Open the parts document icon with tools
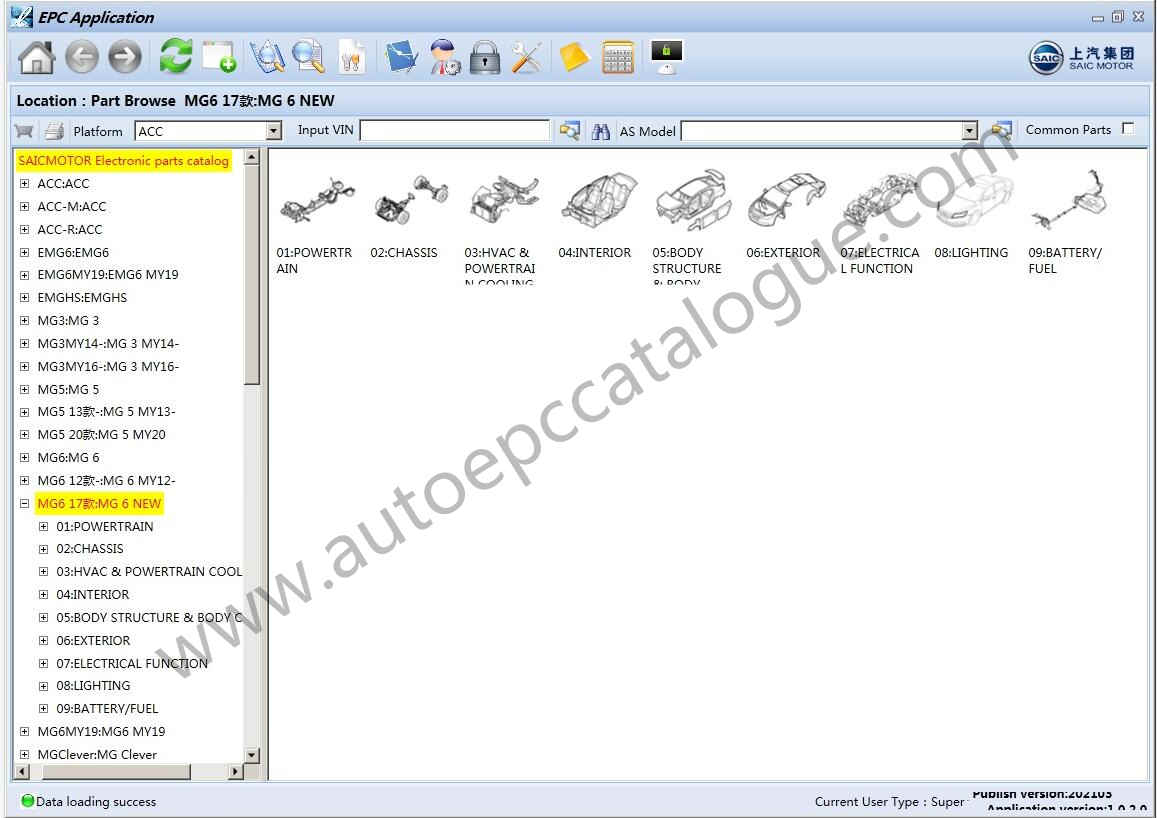Viewport: 1157px width, 818px height. point(352,57)
